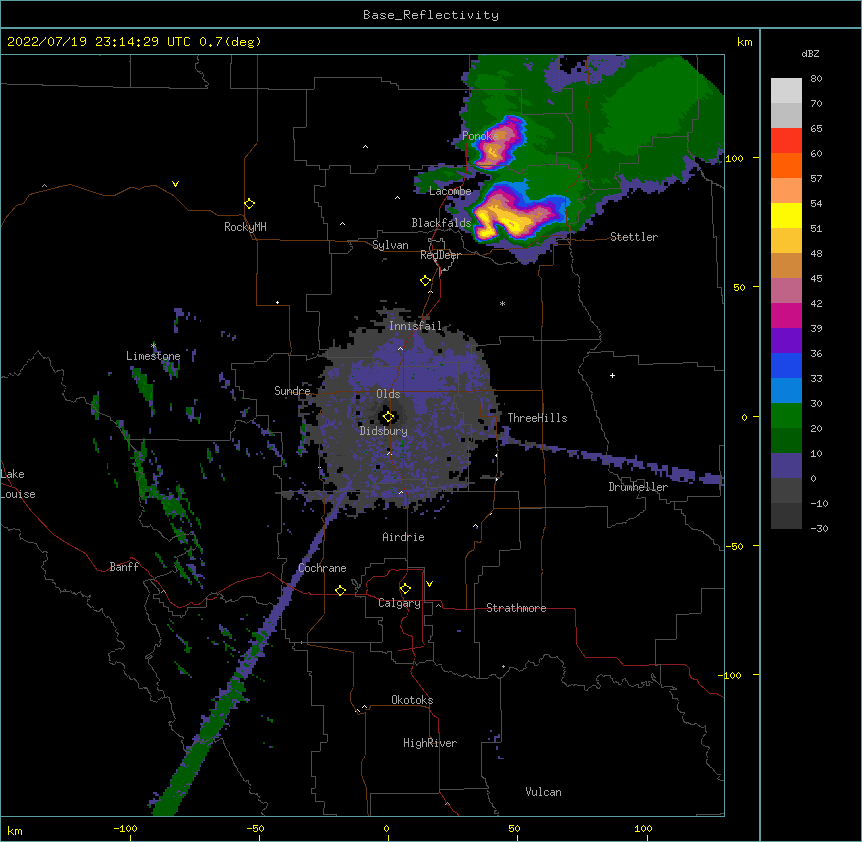Click the Blackfalds city label
This screenshot has height=842, width=862.
tap(441, 223)
